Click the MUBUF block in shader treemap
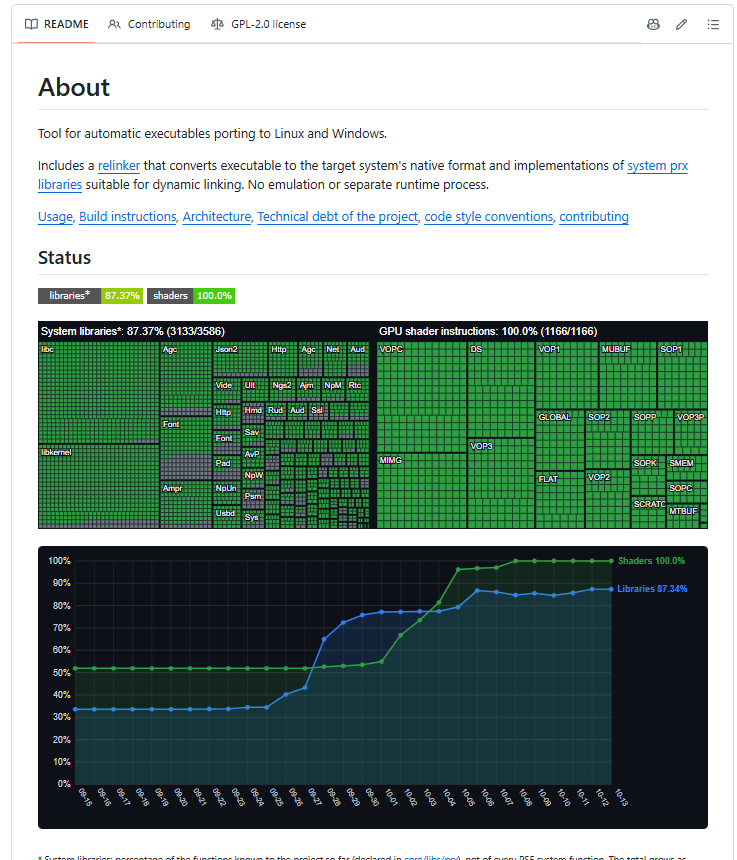The height and width of the screenshot is (860, 737). pos(627,375)
